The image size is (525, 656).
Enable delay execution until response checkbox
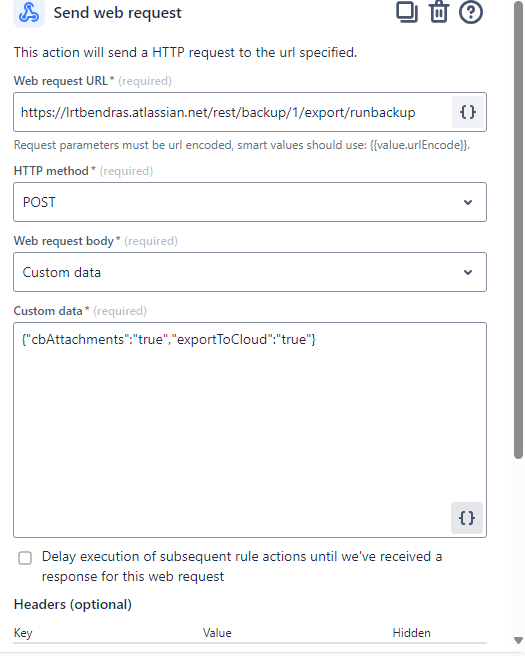click(x=25, y=558)
